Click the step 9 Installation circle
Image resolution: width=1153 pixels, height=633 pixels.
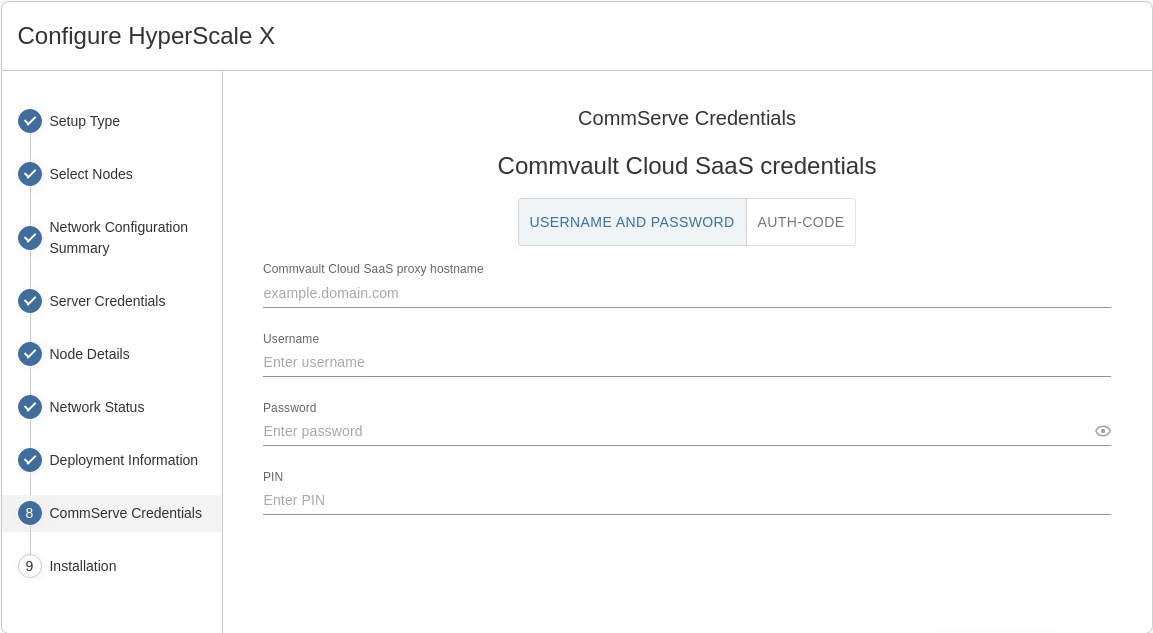point(30,566)
